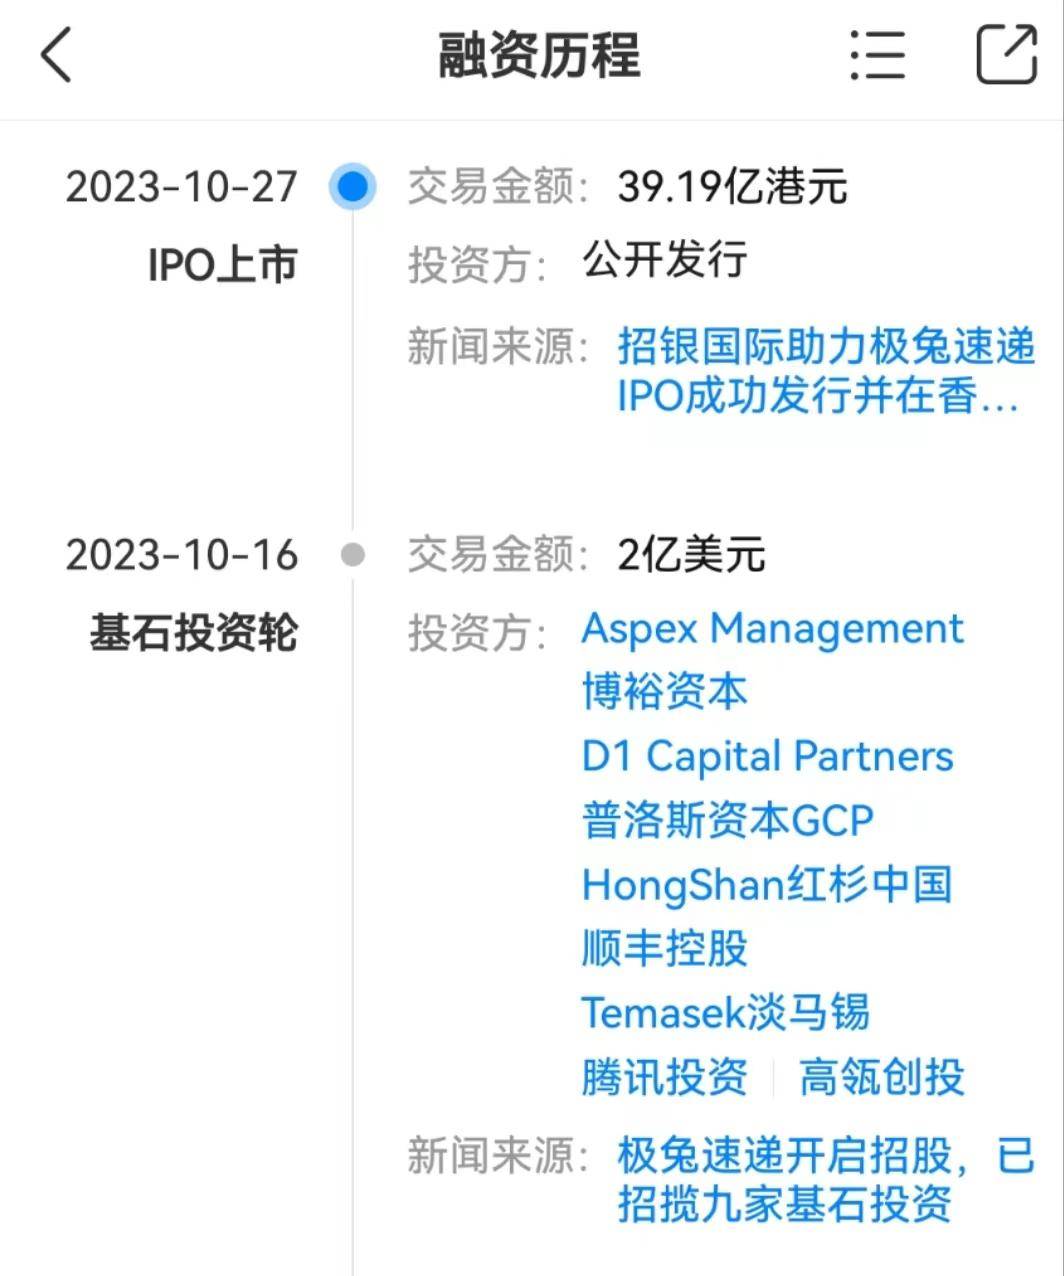
Task: Open investor HongShan红杉中国
Action: pos(766,885)
